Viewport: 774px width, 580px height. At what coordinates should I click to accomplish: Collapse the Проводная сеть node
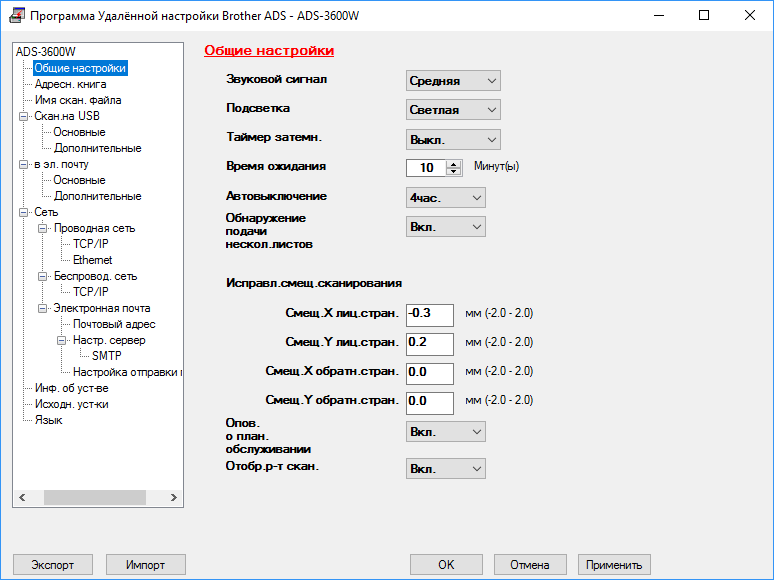pyautogui.click(x=42, y=228)
